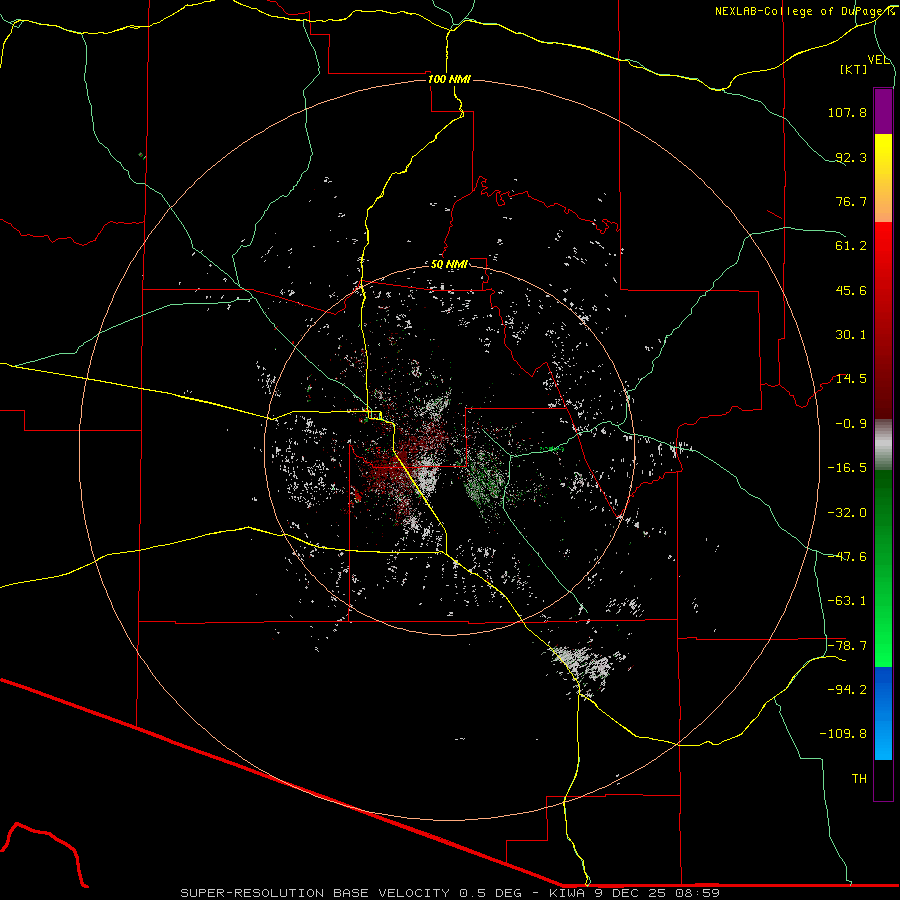
Task: Select the 92.3 velocity scale label
Action: point(851,157)
